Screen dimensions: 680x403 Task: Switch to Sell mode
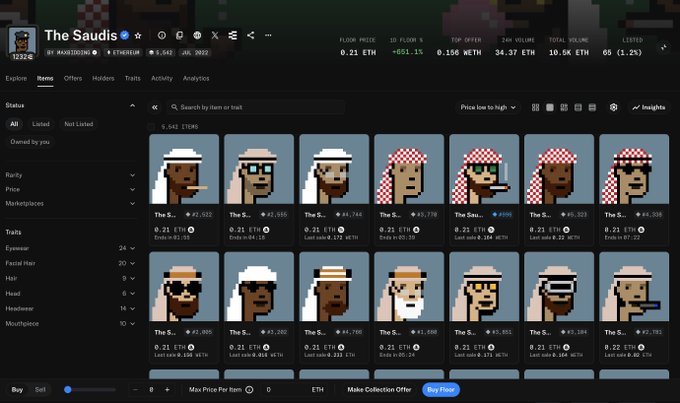tap(40, 390)
